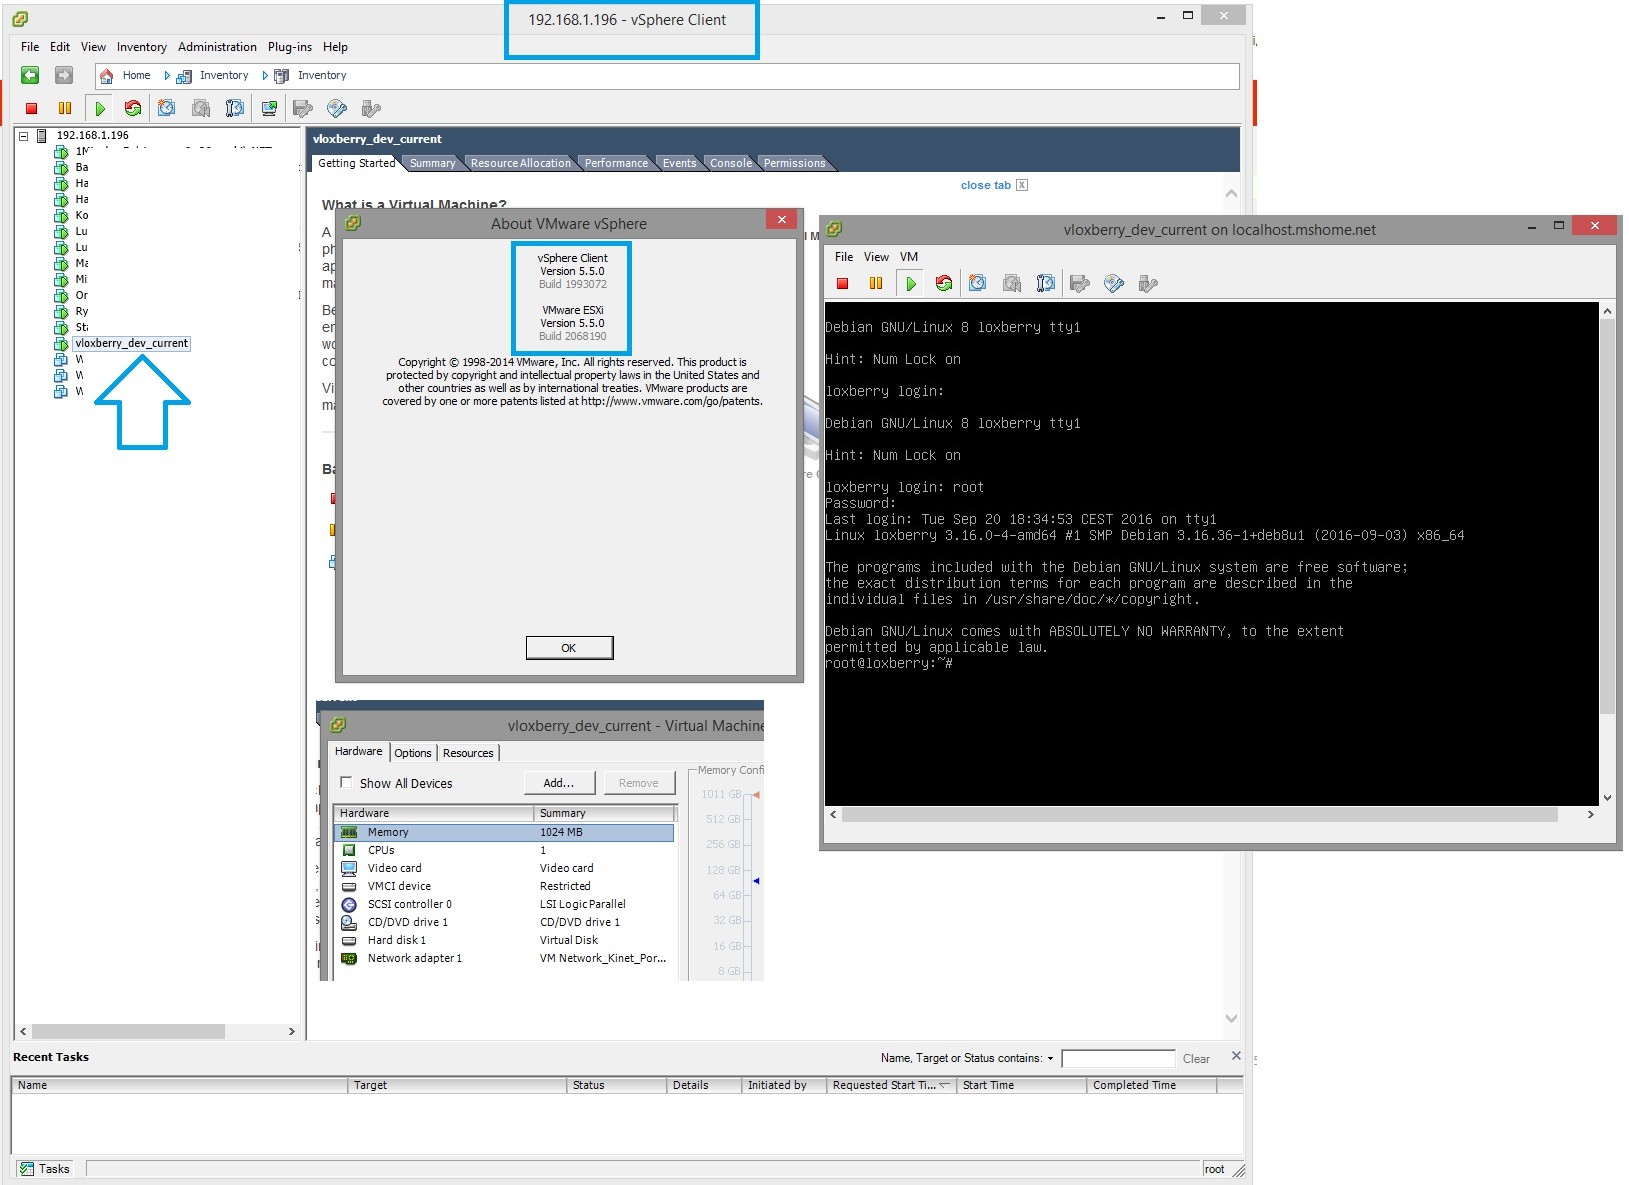Image resolution: width=1629 pixels, height=1185 pixels.
Task: Click the grey forward navigation arrow
Action: pos(64,75)
